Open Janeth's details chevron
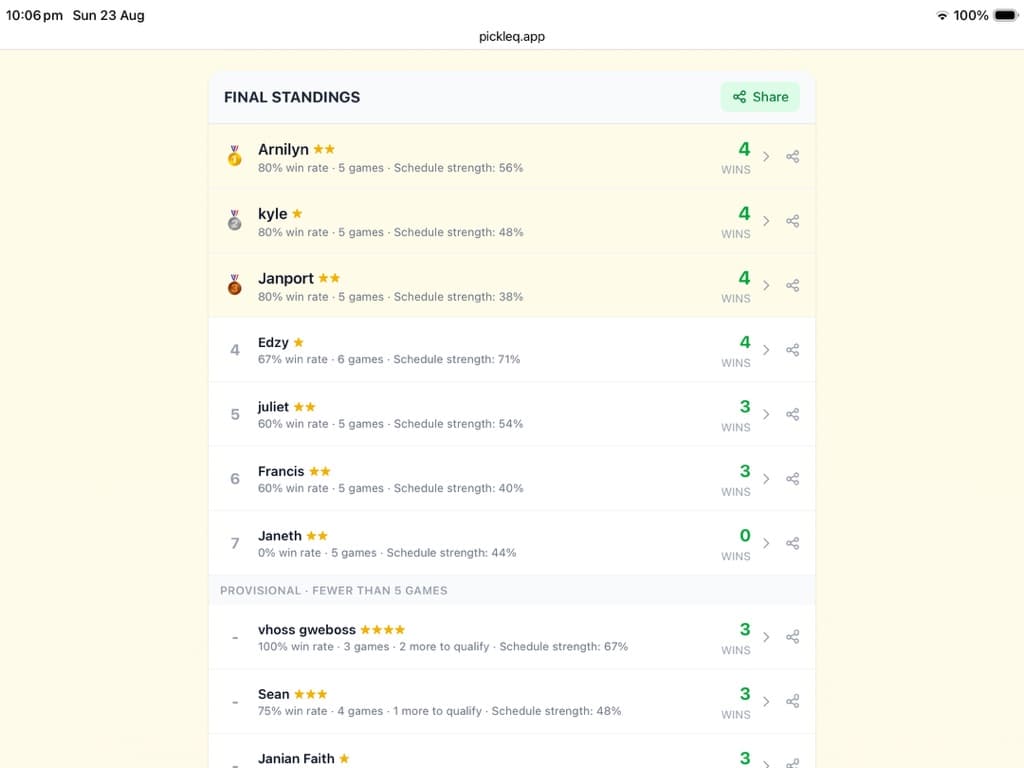Image resolution: width=1024 pixels, height=768 pixels. [x=766, y=543]
